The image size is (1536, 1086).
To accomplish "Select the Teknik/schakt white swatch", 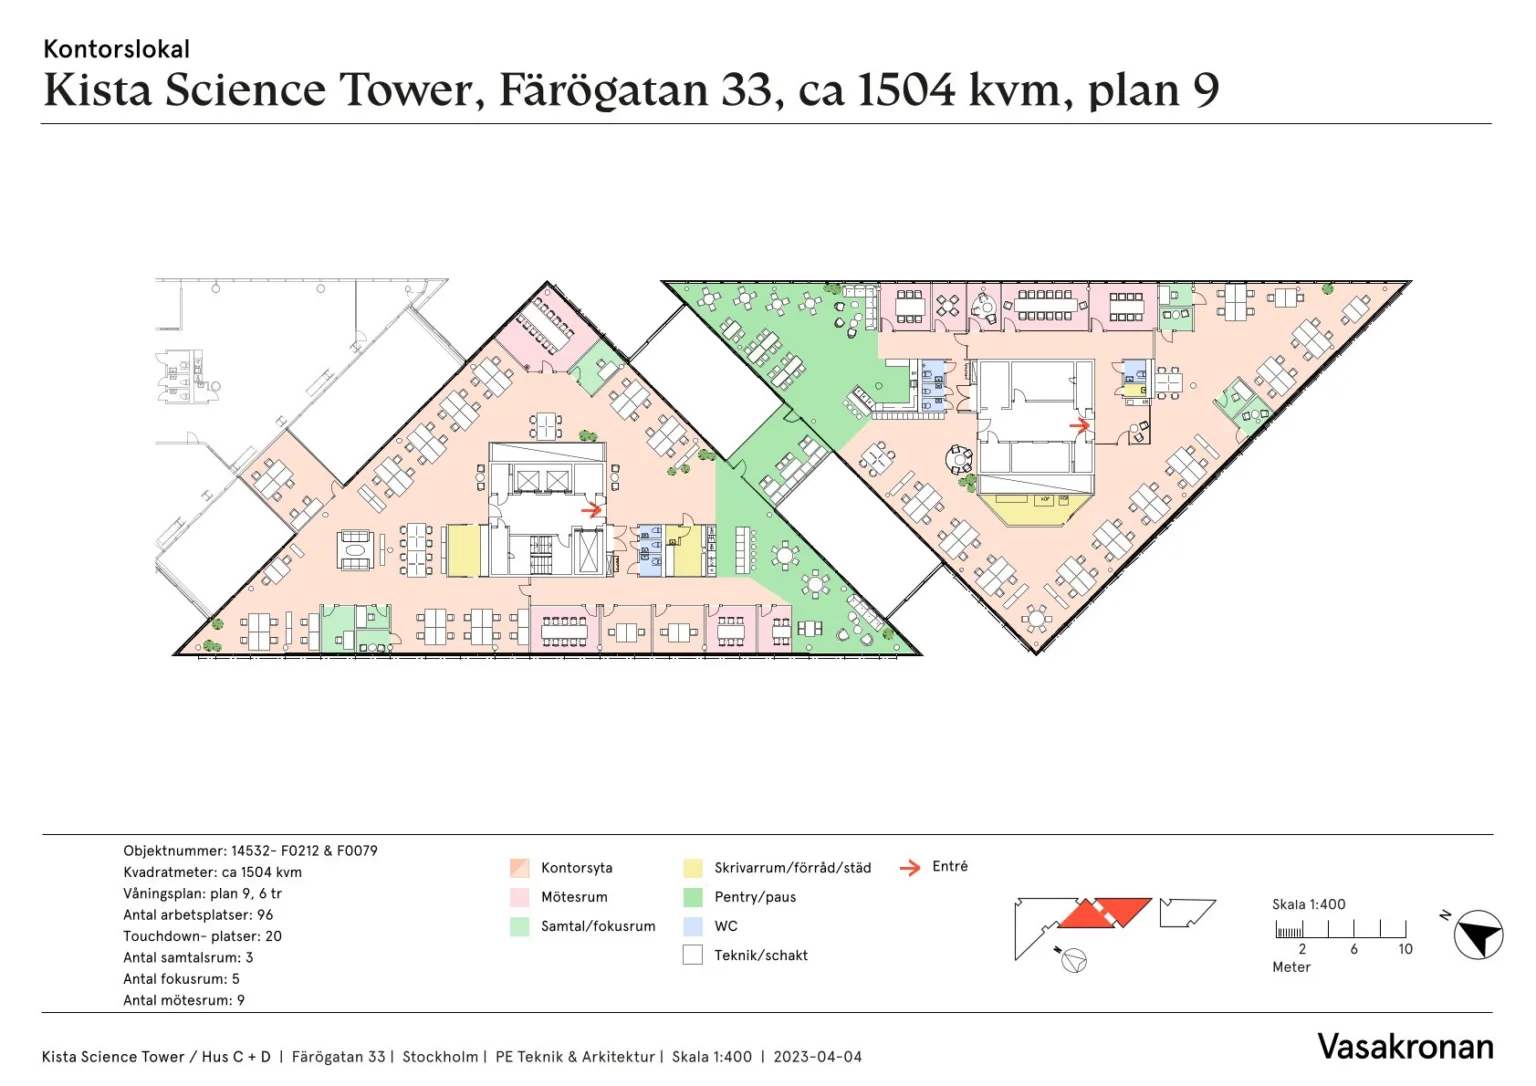I will (x=693, y=955).
